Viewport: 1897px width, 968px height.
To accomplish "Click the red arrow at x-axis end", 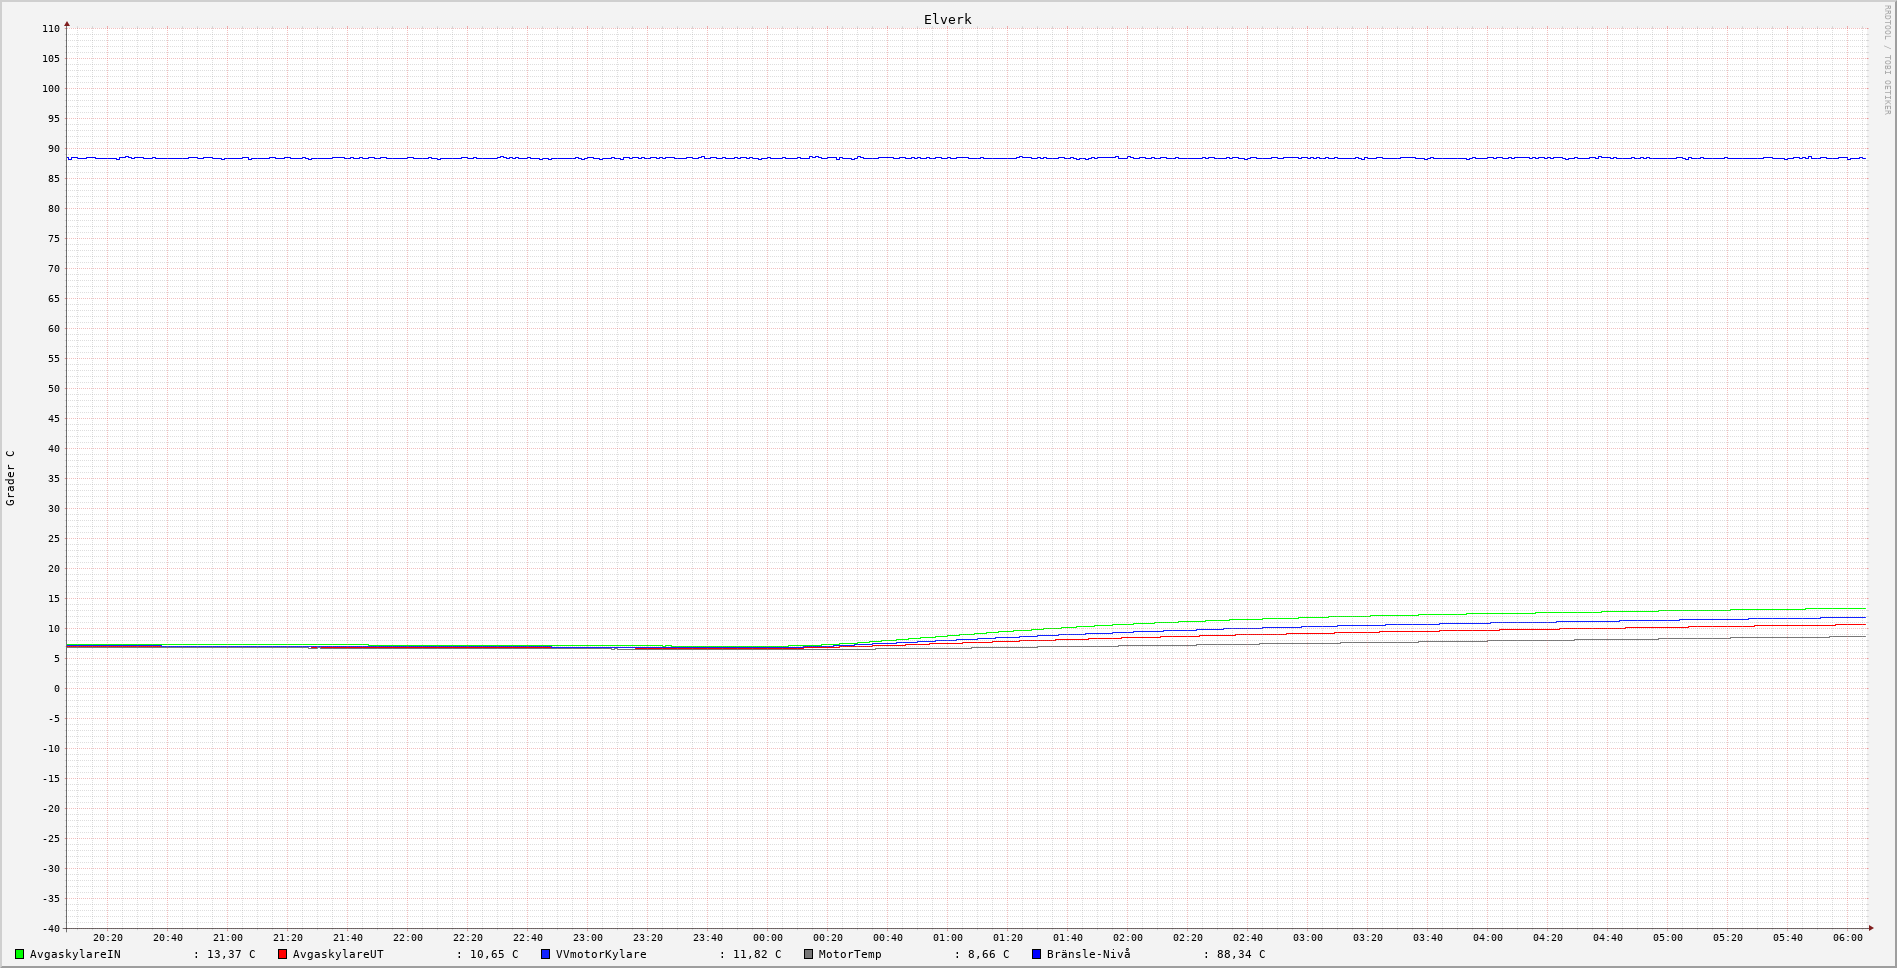I will pos(1870,928).
